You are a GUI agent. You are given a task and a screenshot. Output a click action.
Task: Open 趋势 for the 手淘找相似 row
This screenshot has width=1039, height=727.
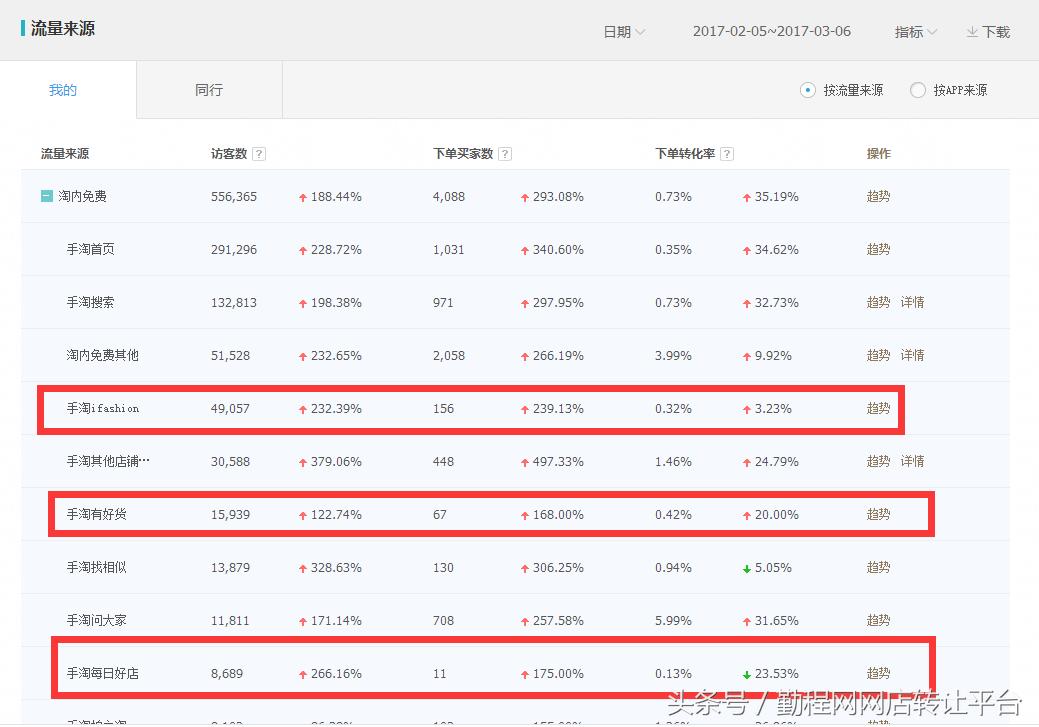point(878,567)
